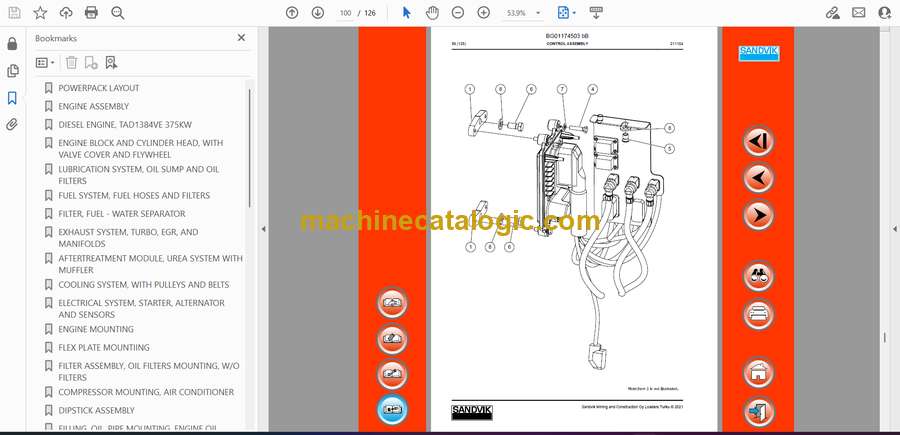Click the top left-strip round button
The image size is (900, 435).
[x=392, y=302]
